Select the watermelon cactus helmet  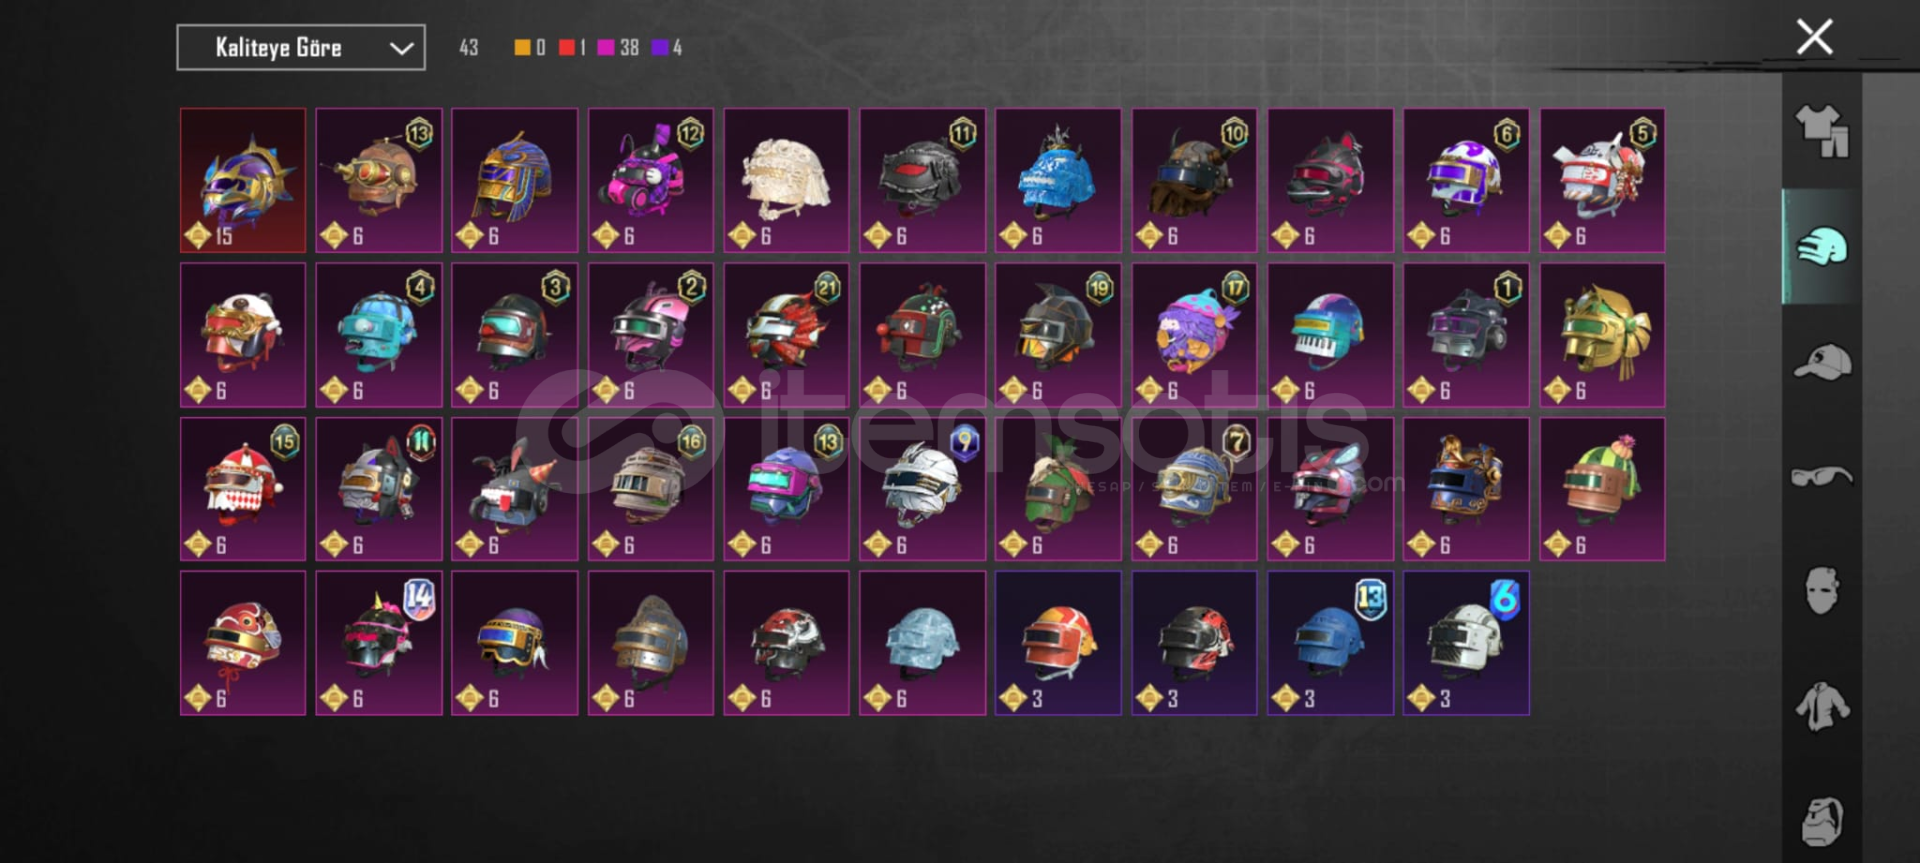1602,489
